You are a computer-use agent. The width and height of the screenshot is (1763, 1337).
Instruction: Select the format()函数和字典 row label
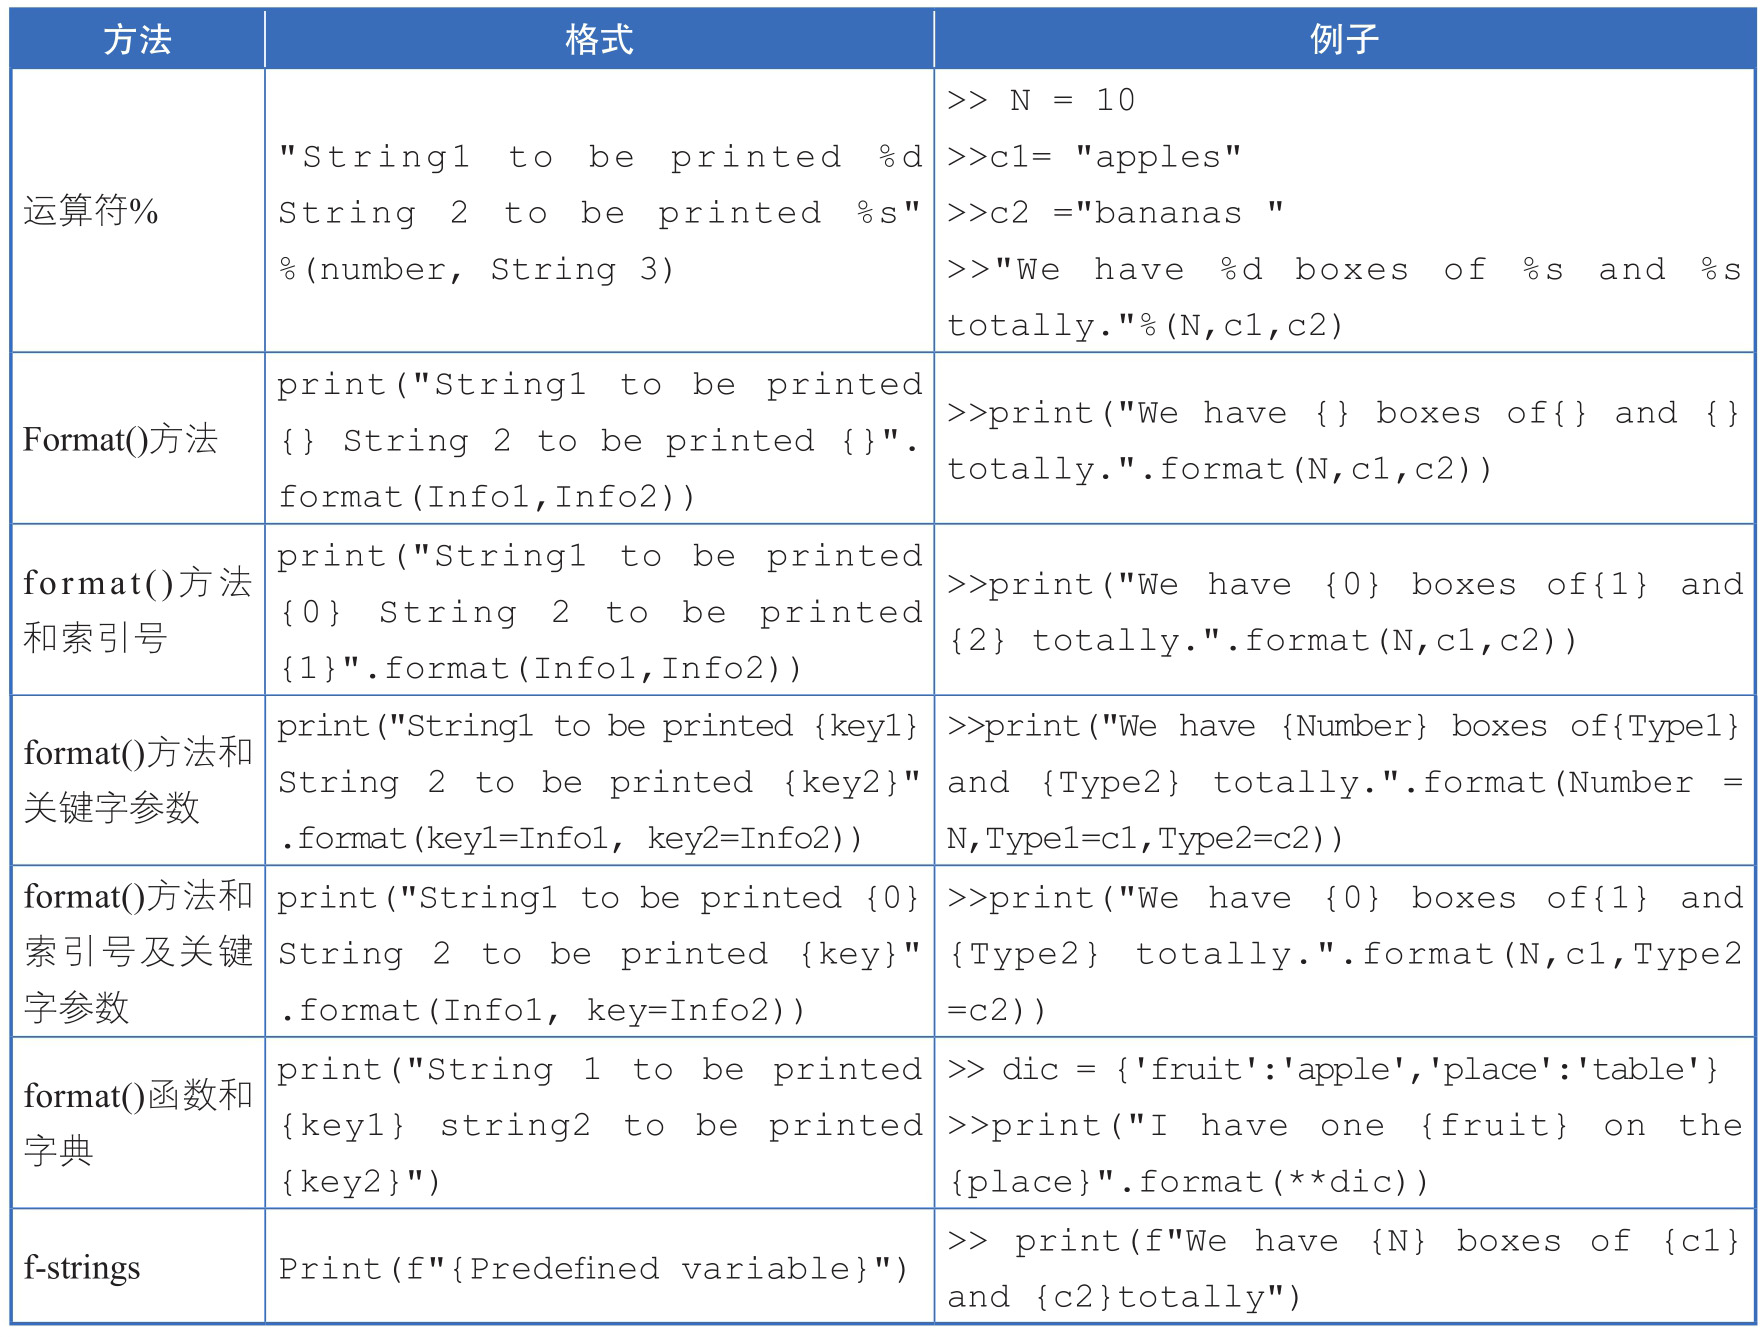[x=138, y=1123]
